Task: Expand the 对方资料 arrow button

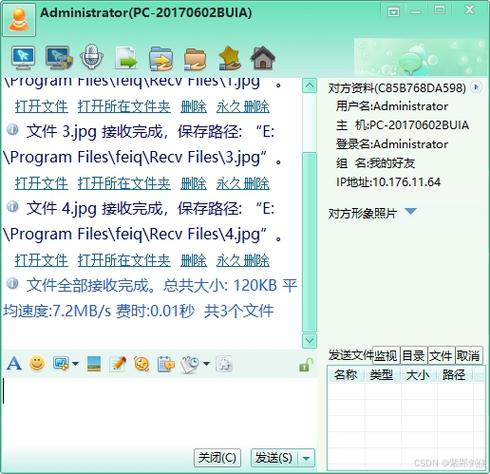Action: [476, 87]
